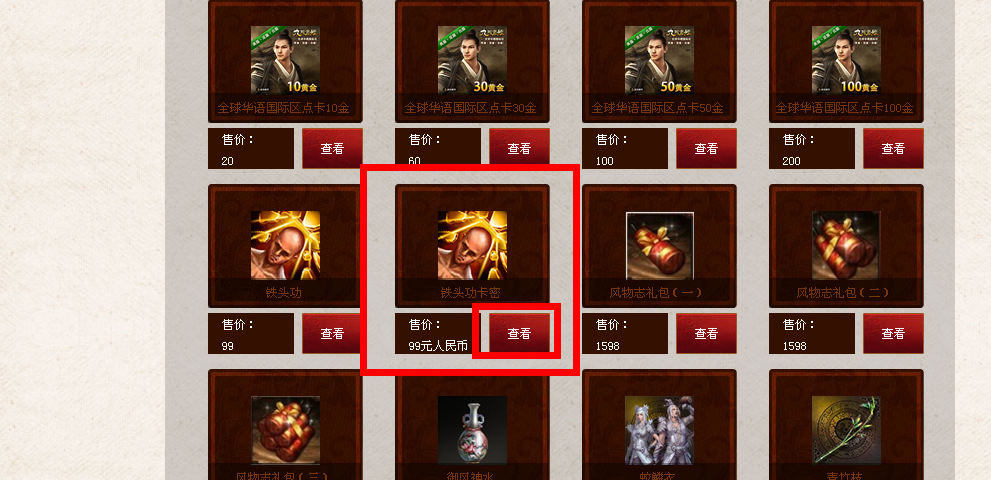Click the 100 gold point card image
This screenshot has width=991, height=480.
(846, 60)
